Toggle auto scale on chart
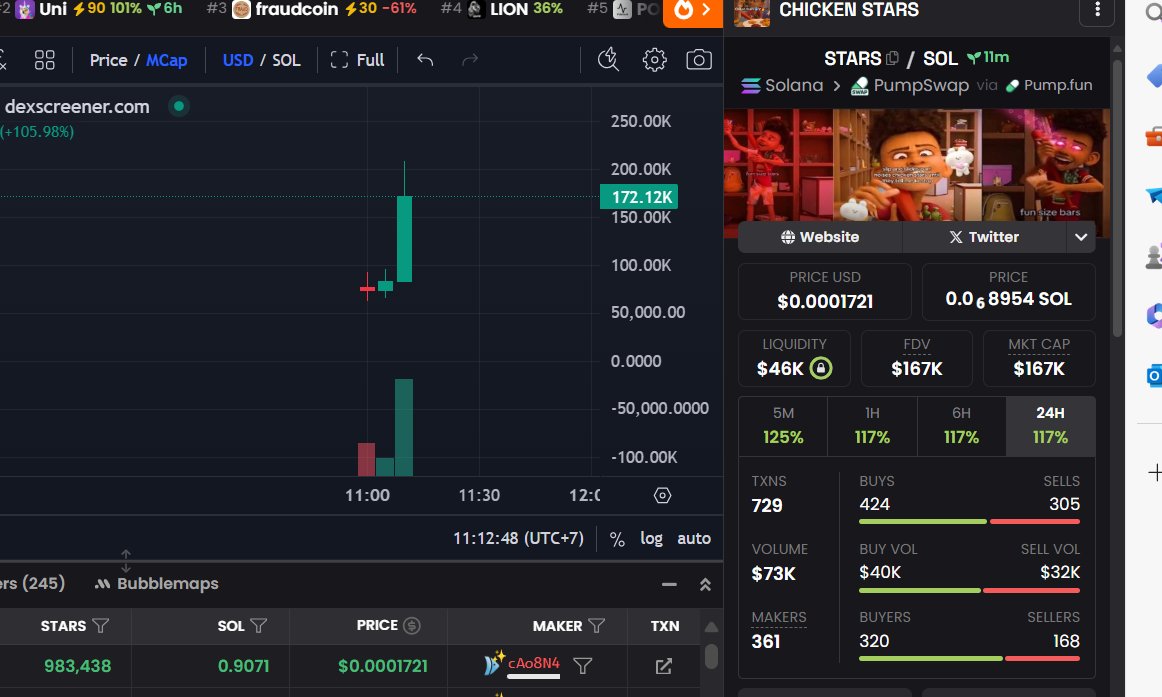 (694, 538)
